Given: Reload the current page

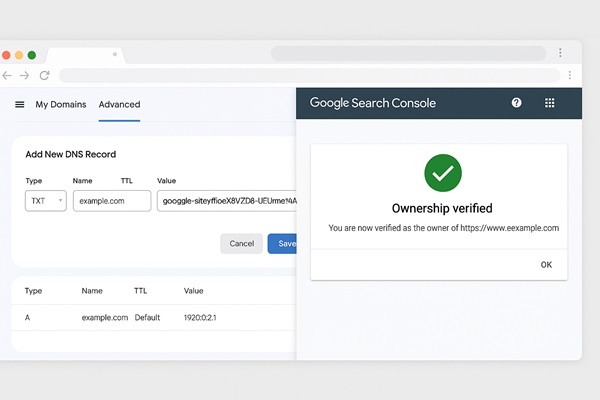Looking at the screenshot, I should 45,75.
